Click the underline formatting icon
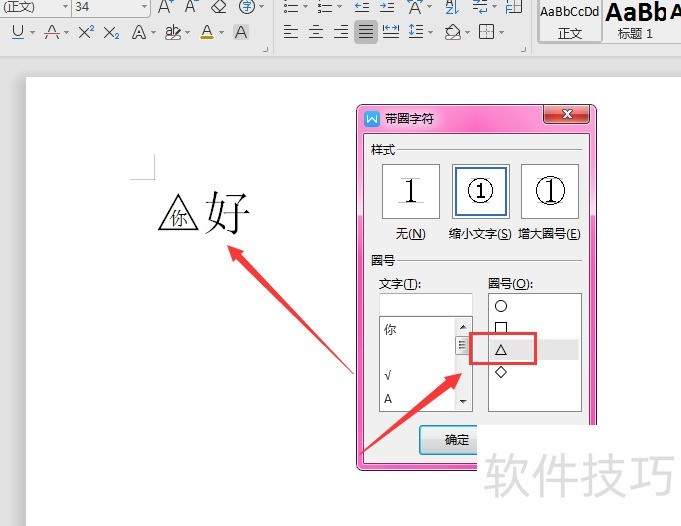This screenshot has height=526, width=681. (x=18, y=32)
